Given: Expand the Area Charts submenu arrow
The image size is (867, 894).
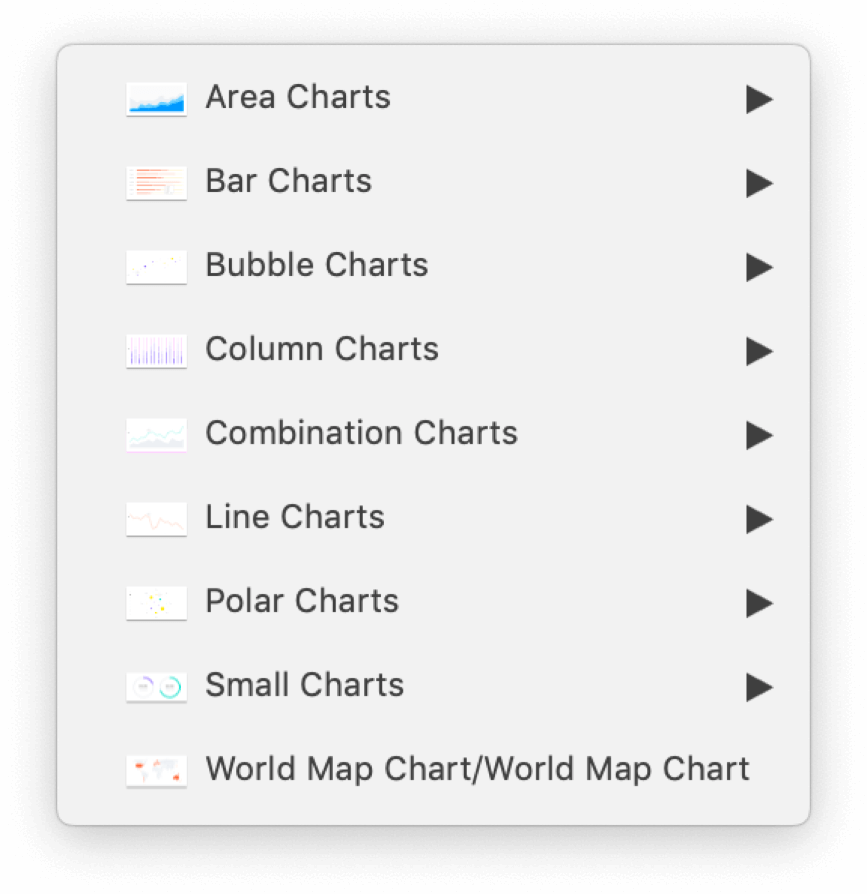Looking at the screenshot, I should [759, 99].
